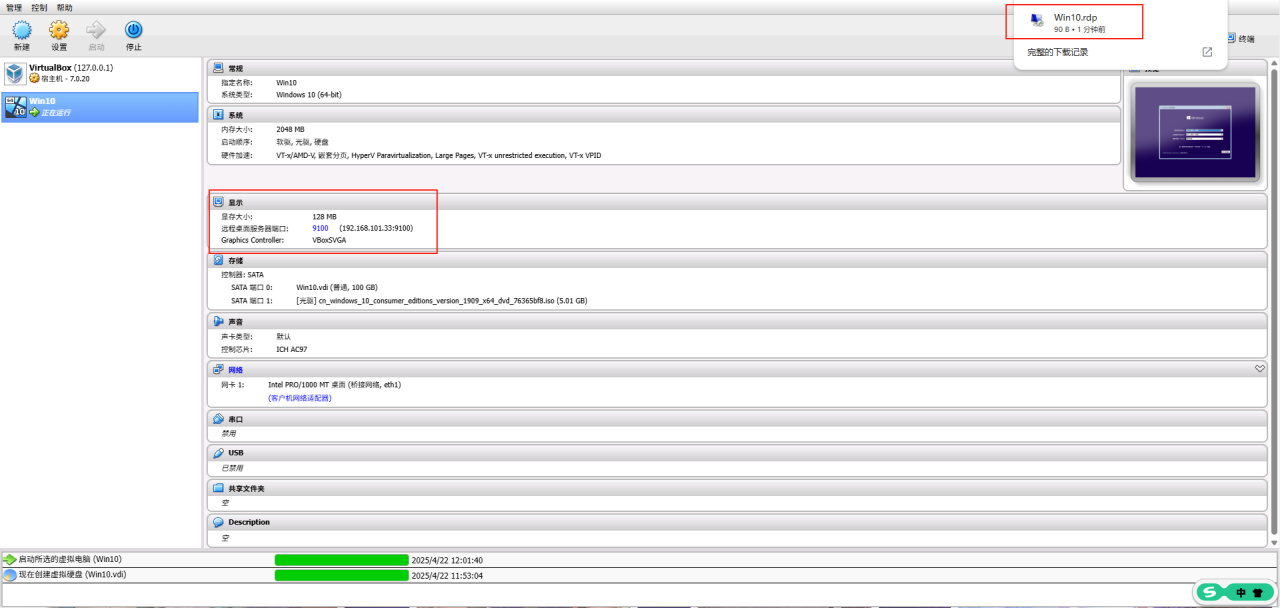The image size is (1280, 608).
Task: Click the shirt skin icon in input bar
Action: pyautogui.click(x=1259, y=592)
